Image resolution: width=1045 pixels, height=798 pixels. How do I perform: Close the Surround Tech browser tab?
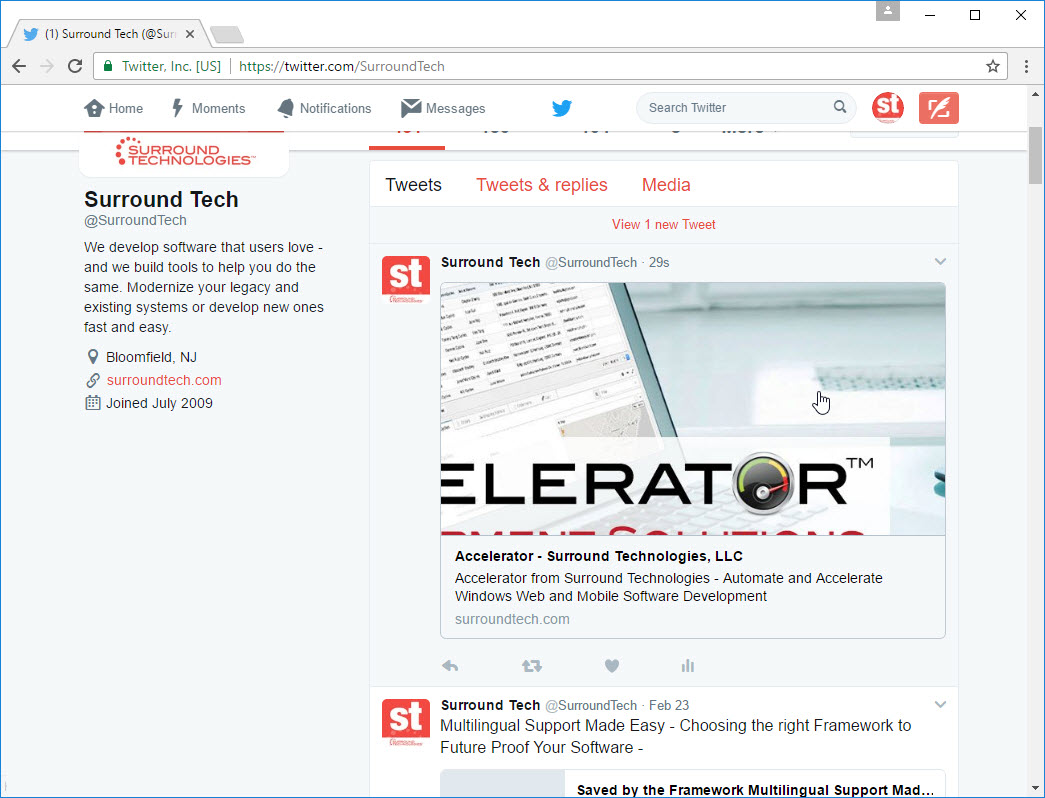click(190, 34)
